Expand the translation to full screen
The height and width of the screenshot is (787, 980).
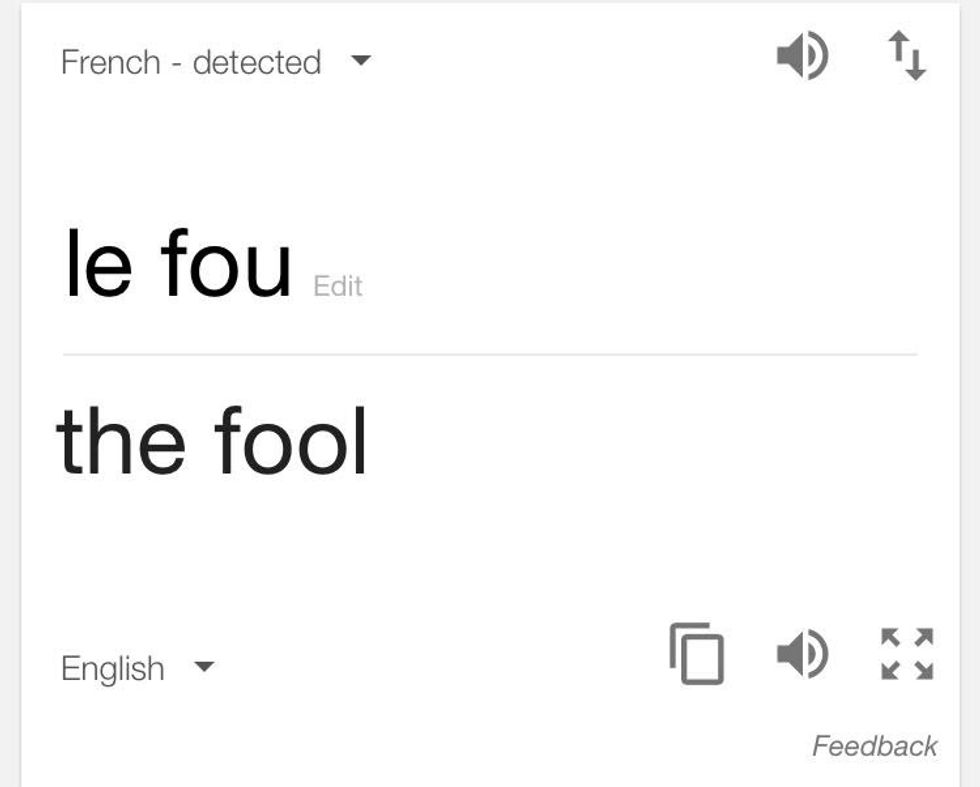[907, 654]
